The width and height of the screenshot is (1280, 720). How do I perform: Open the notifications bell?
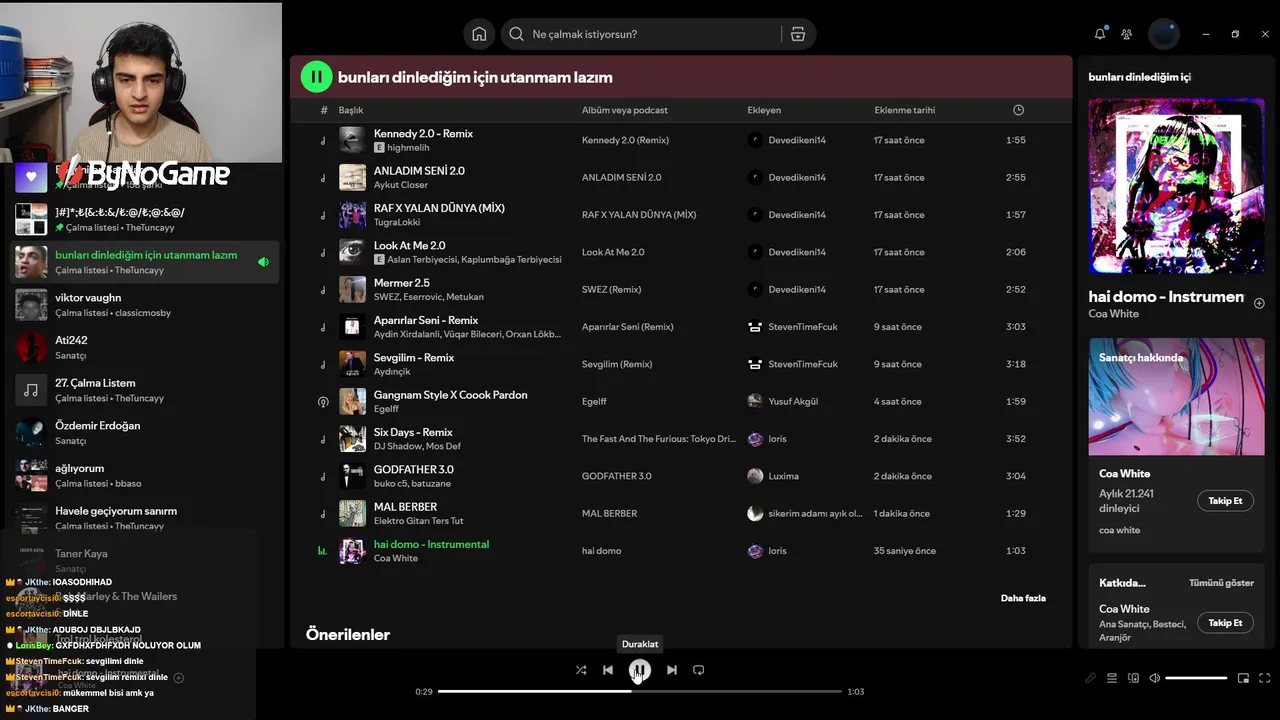click(x=1100, y=34)
